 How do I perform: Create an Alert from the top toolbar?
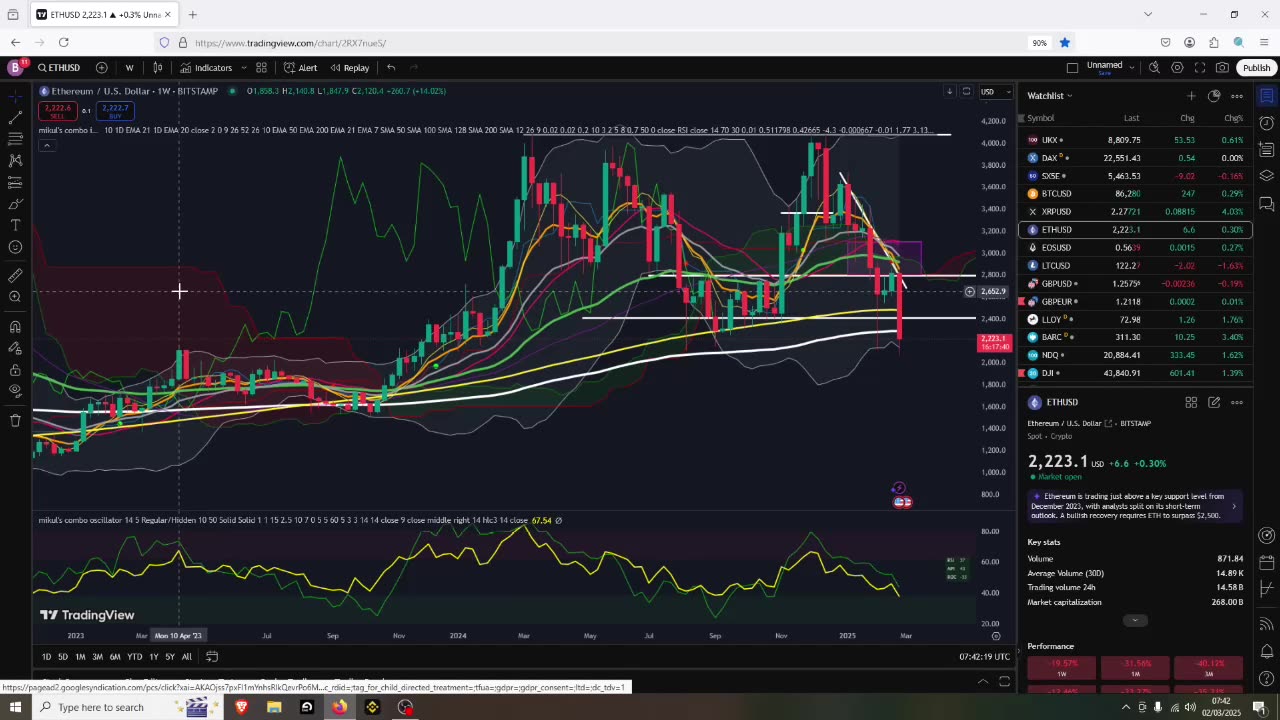click(x=300, y=68)
